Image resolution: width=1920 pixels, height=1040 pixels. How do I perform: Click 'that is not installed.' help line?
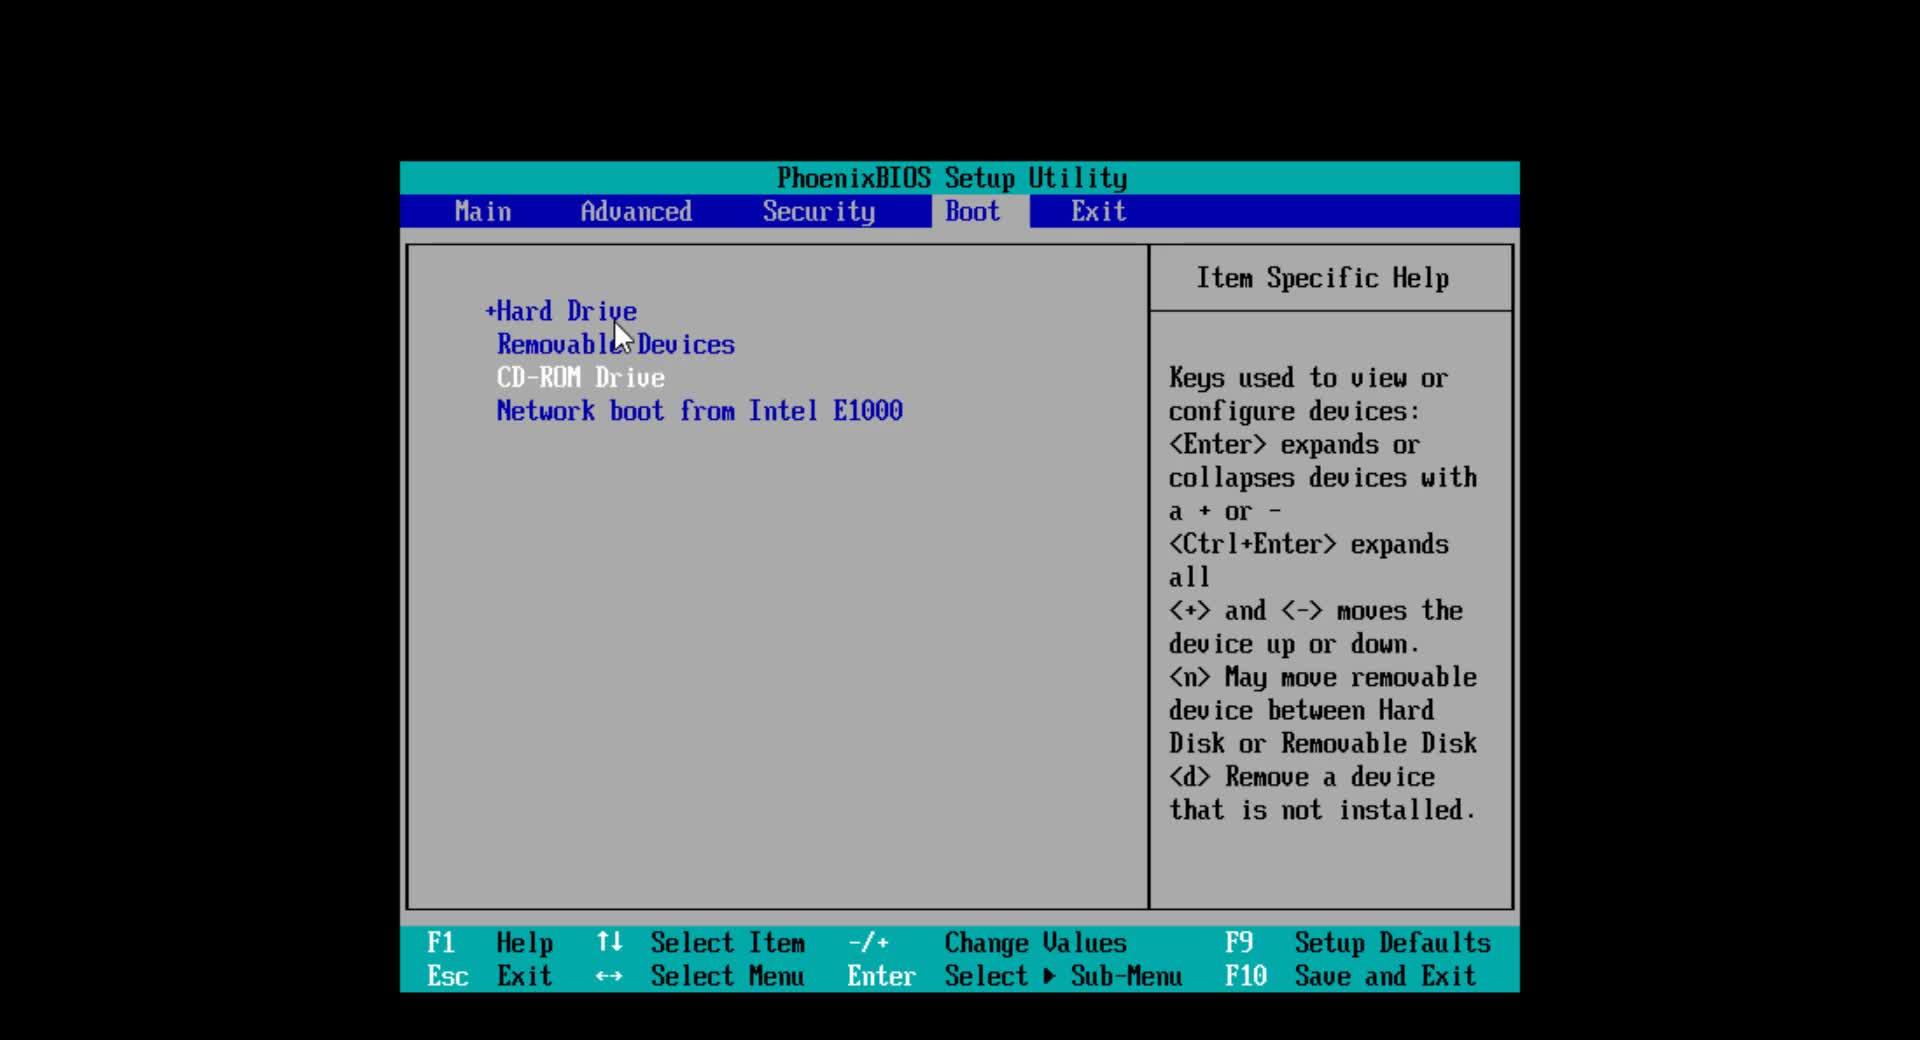pyautogui.click(x=1322, y=810)
